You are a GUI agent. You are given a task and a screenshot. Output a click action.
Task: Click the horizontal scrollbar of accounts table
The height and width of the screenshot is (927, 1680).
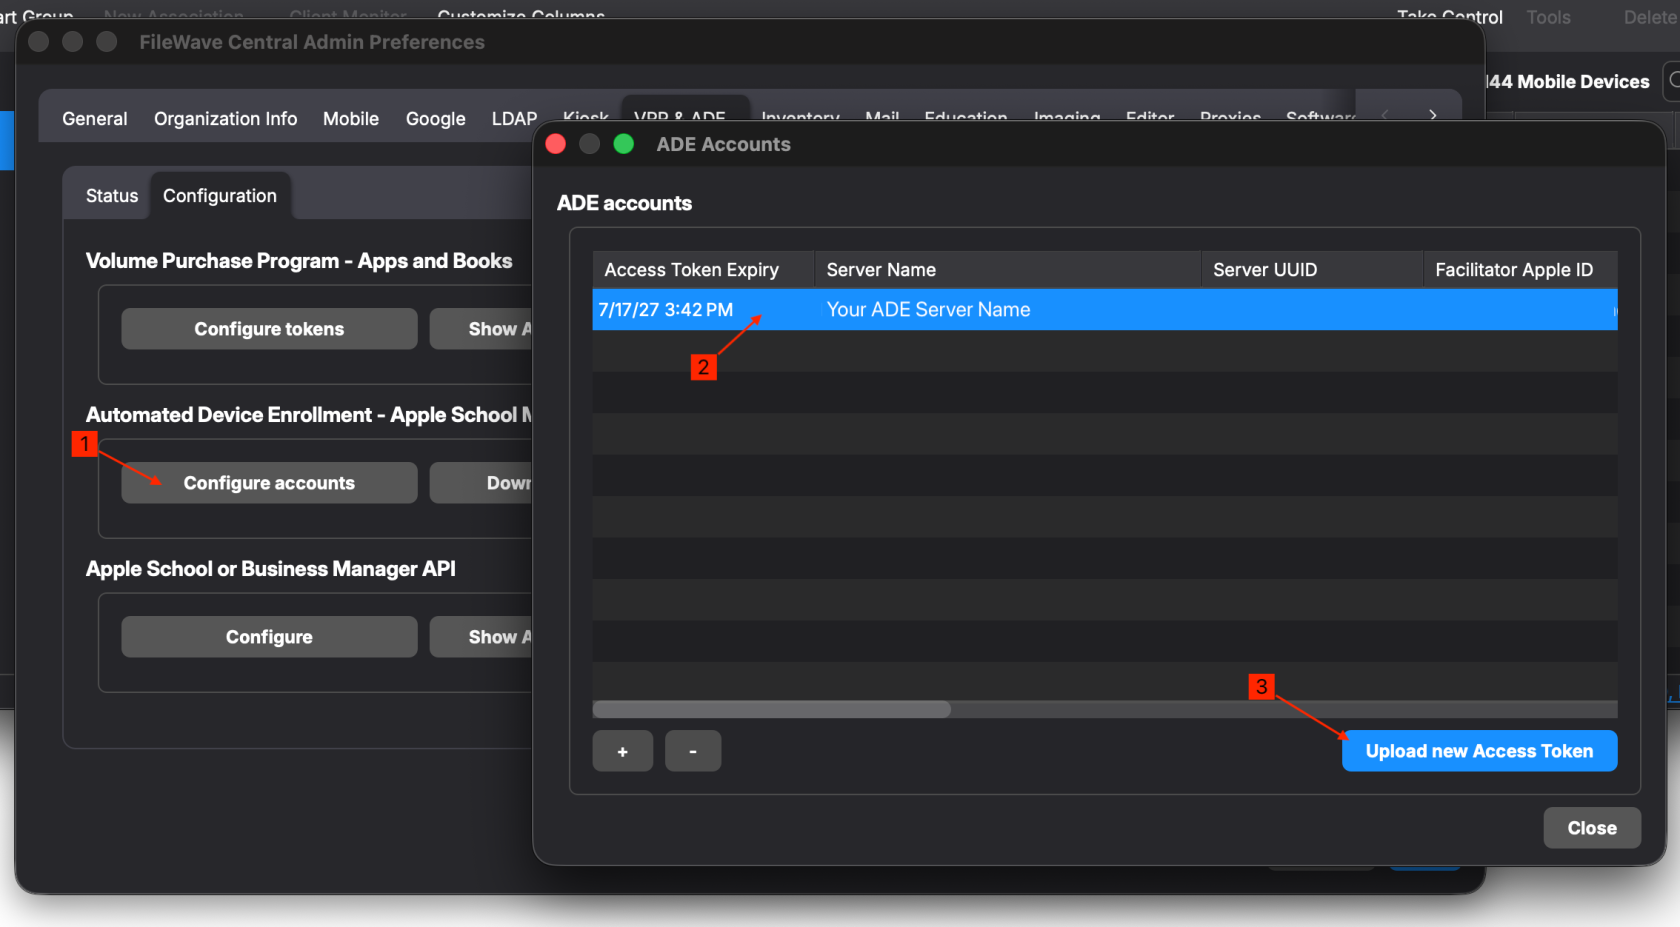[772, 709]
